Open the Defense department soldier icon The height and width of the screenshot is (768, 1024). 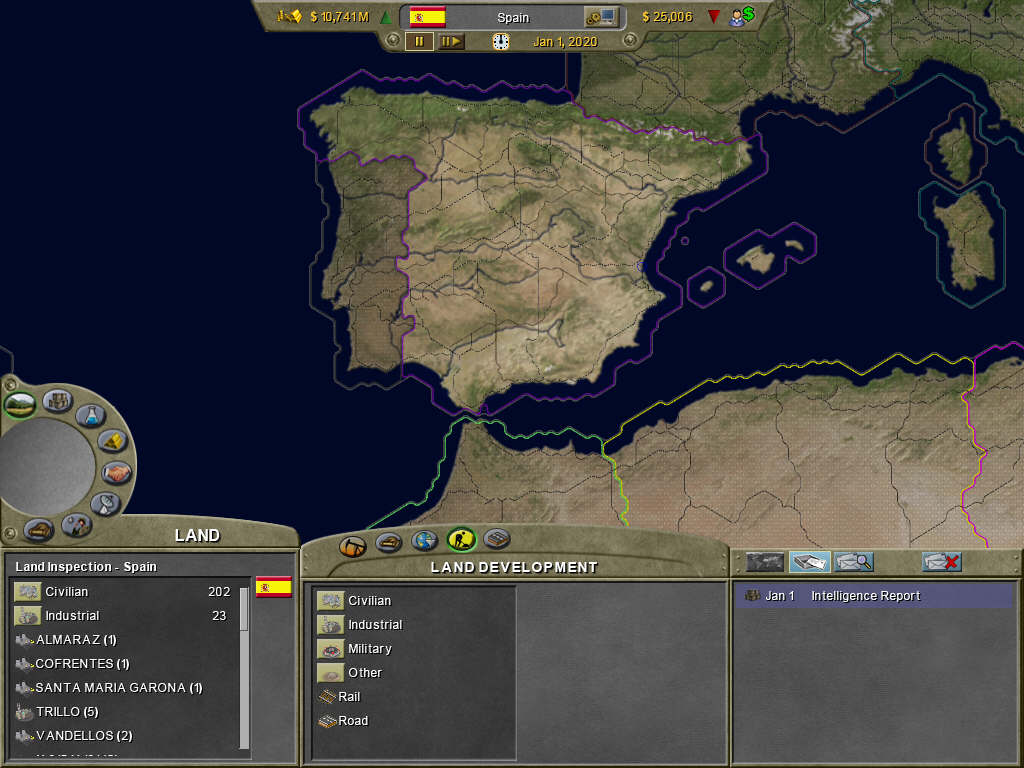(75, 524)
